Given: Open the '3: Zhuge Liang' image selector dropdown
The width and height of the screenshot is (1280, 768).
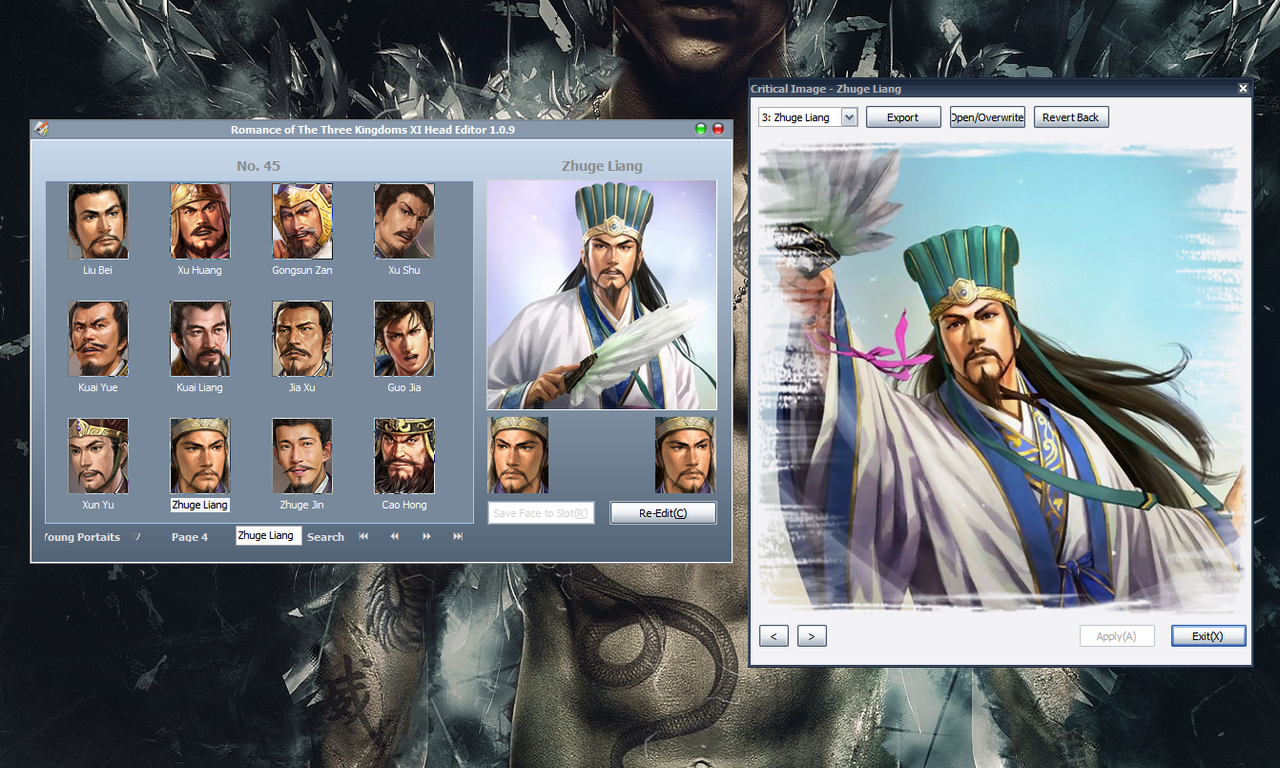Looking at the screenshot, I should [849, 117].
